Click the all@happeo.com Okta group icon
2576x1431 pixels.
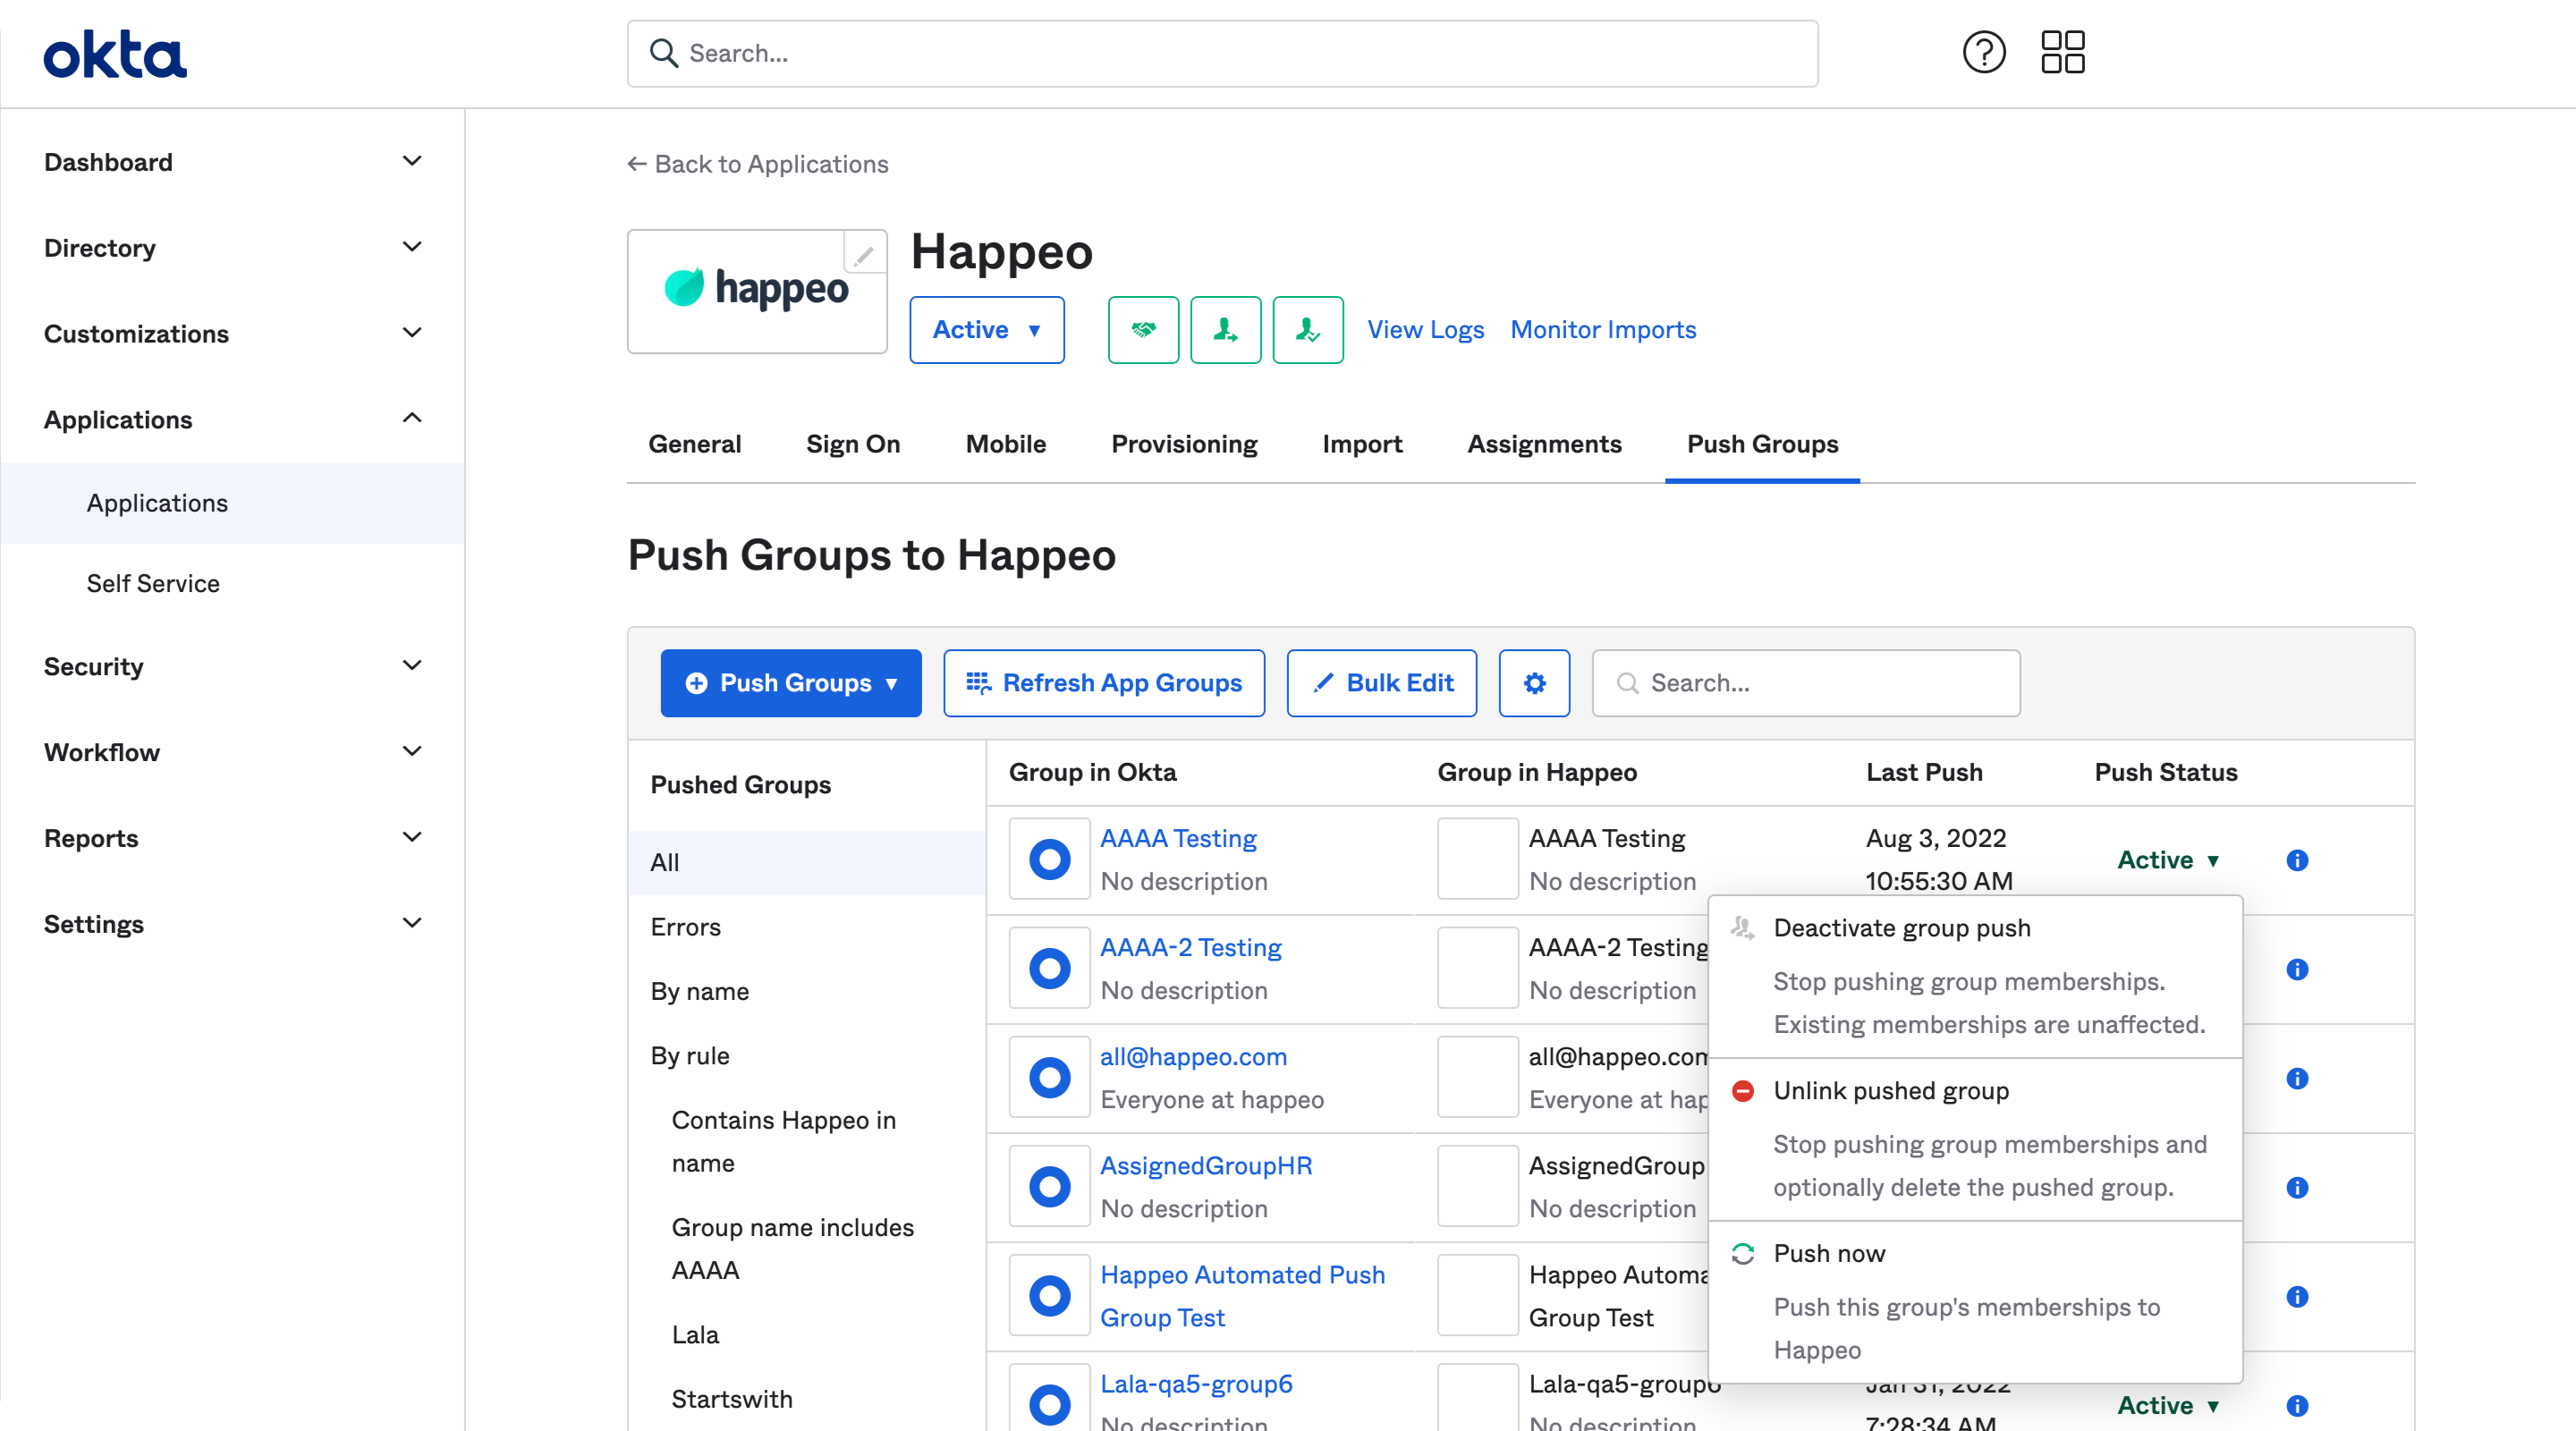1049,1077
